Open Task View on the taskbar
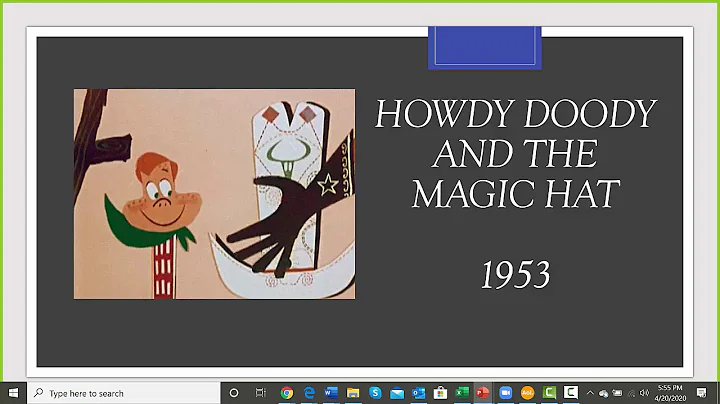Viewport: 720px width, 404px height. (x=260, y=393)
